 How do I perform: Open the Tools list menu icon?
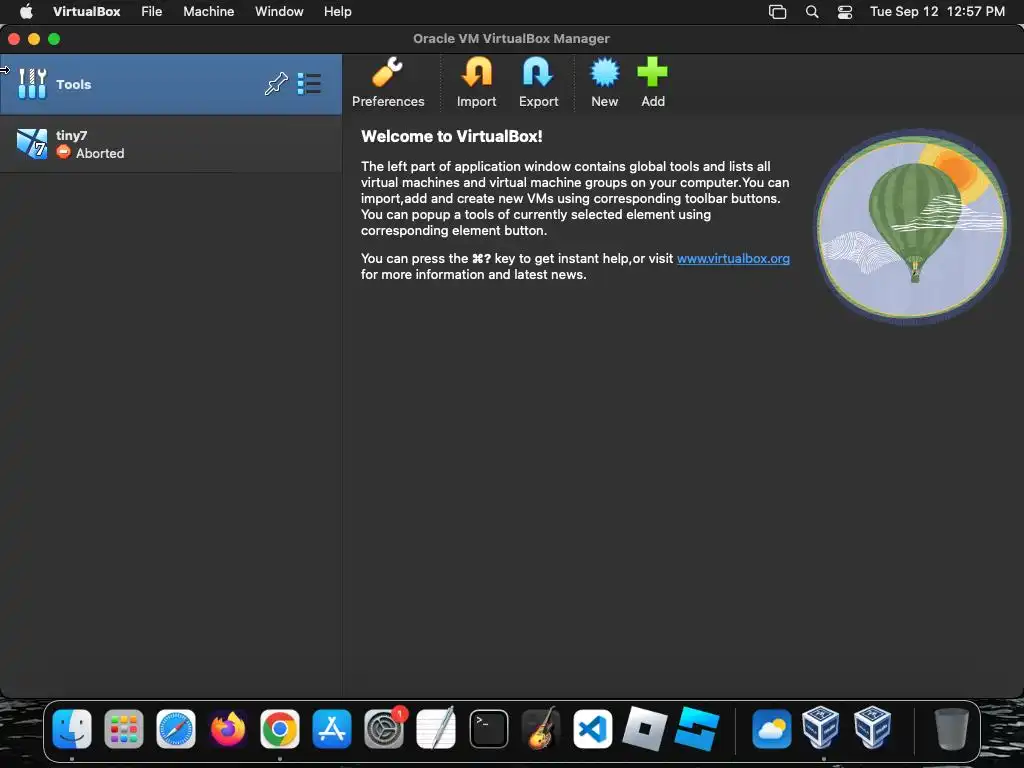coord(309,84)
